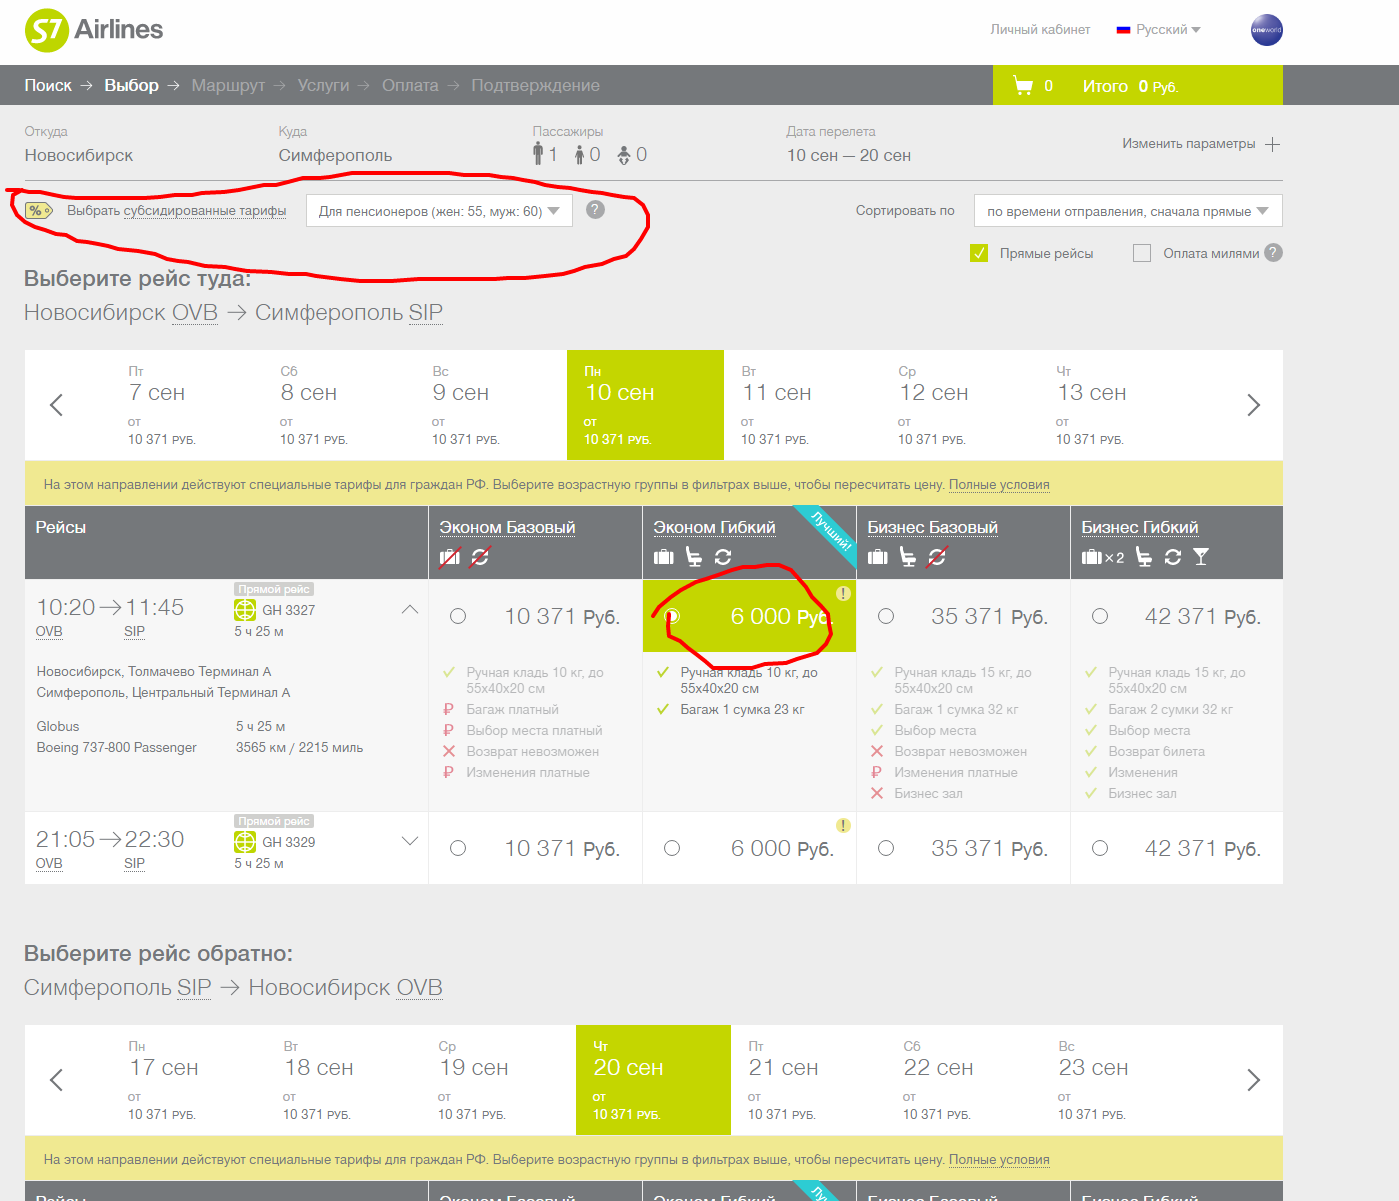The image size is (1399, 1201).
Task: Expand details of 21:05 flight
Action: click(410, 841)
